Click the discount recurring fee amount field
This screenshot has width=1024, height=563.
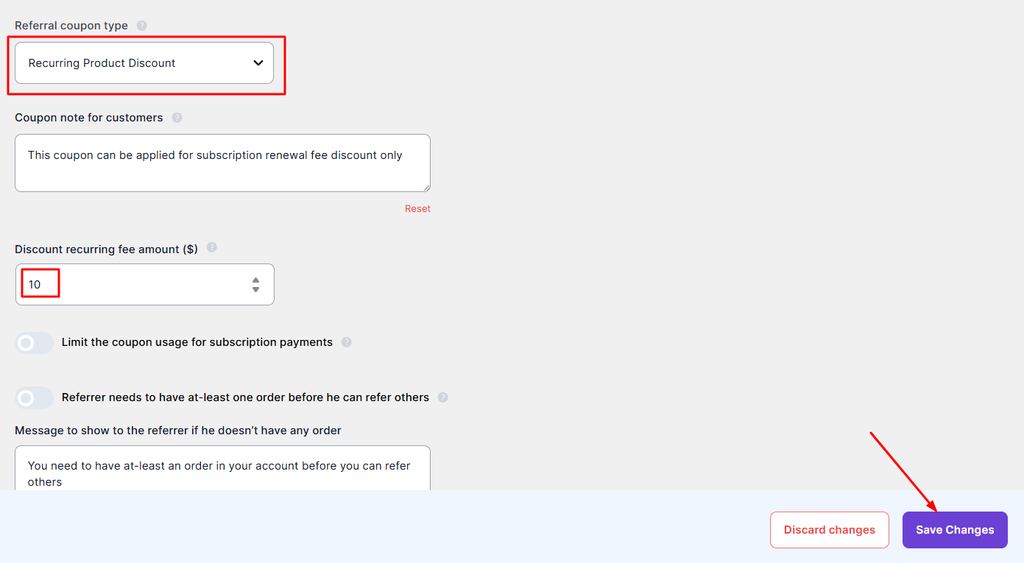(144, 285)
